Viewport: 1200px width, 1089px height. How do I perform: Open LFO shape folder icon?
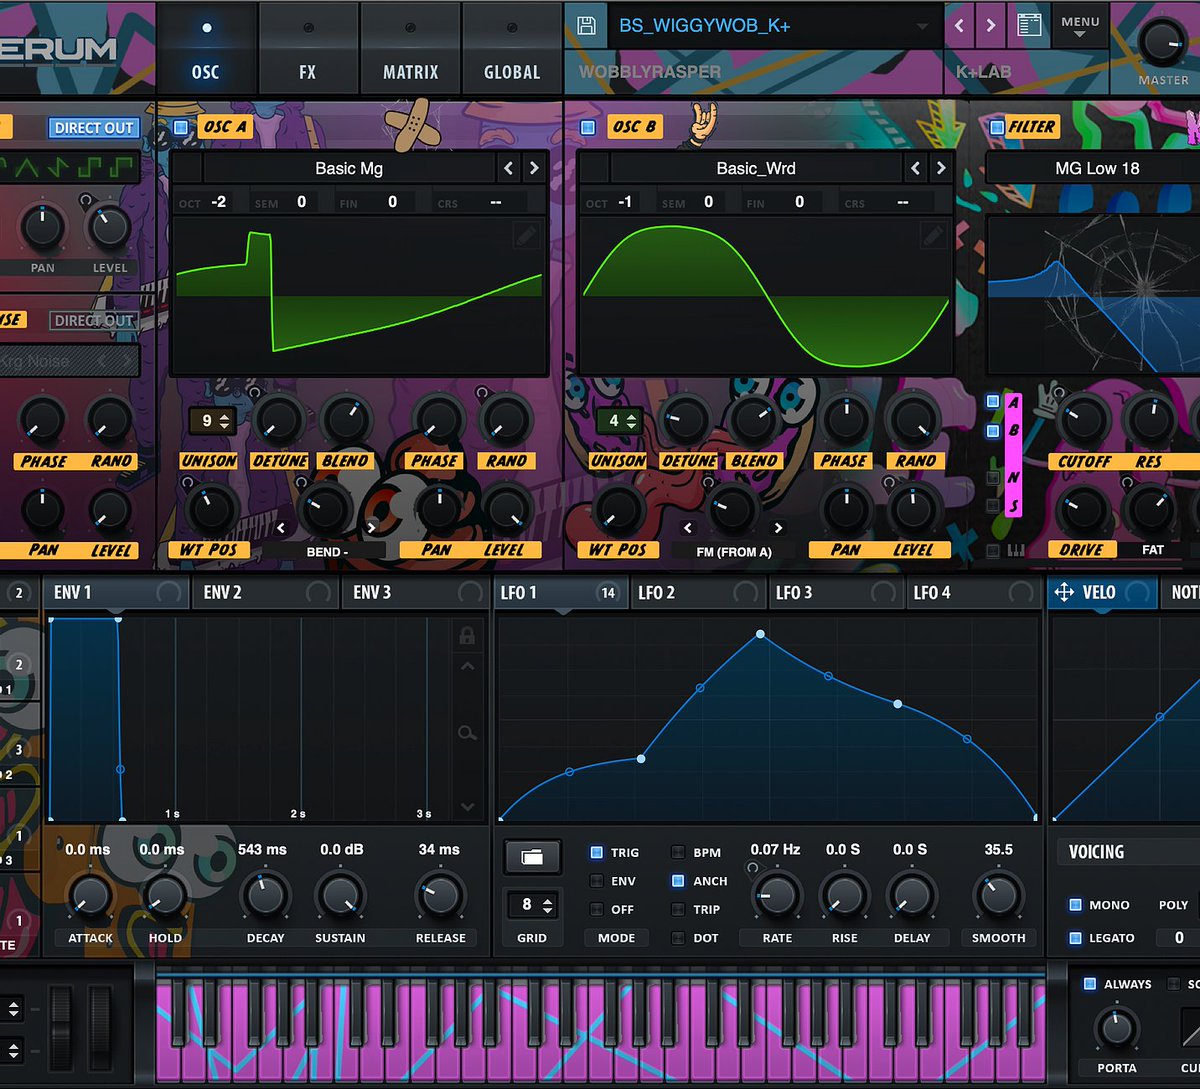point(531,857)
